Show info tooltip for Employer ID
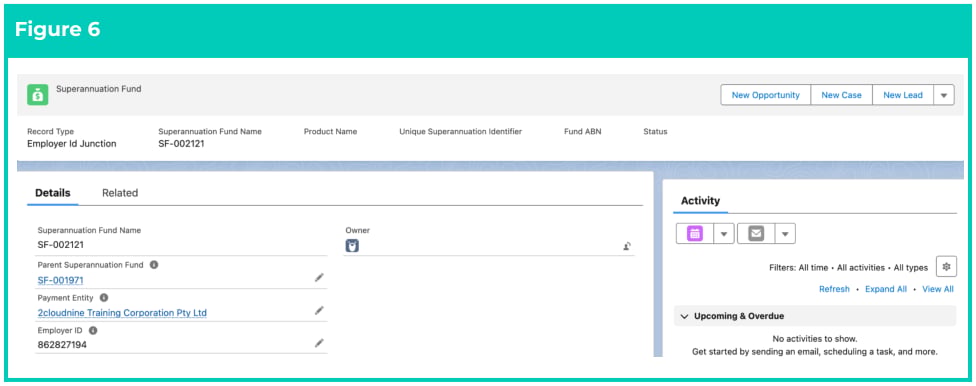976x386 pixels. (93, 331)
